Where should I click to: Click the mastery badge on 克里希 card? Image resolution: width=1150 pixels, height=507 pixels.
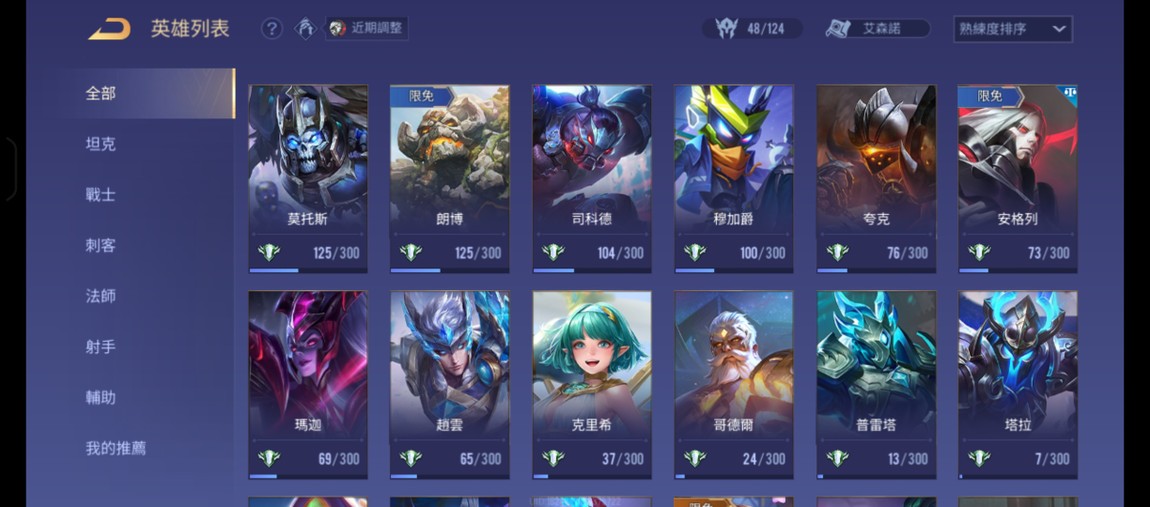coord(553,459)
